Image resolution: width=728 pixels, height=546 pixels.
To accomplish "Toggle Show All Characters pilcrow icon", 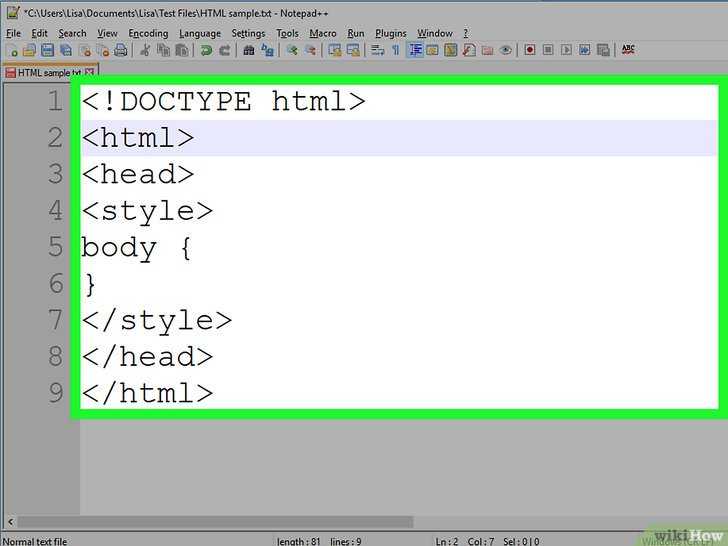I will point(396,50).
